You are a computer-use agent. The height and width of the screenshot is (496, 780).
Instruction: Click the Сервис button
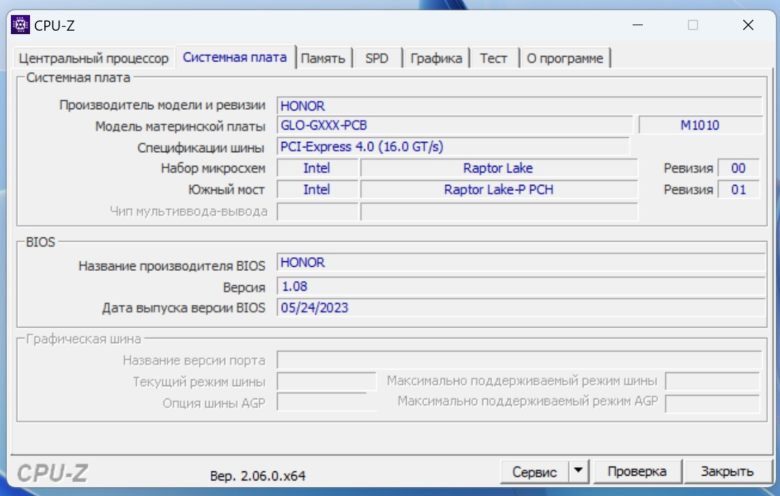tap(534, 472)
